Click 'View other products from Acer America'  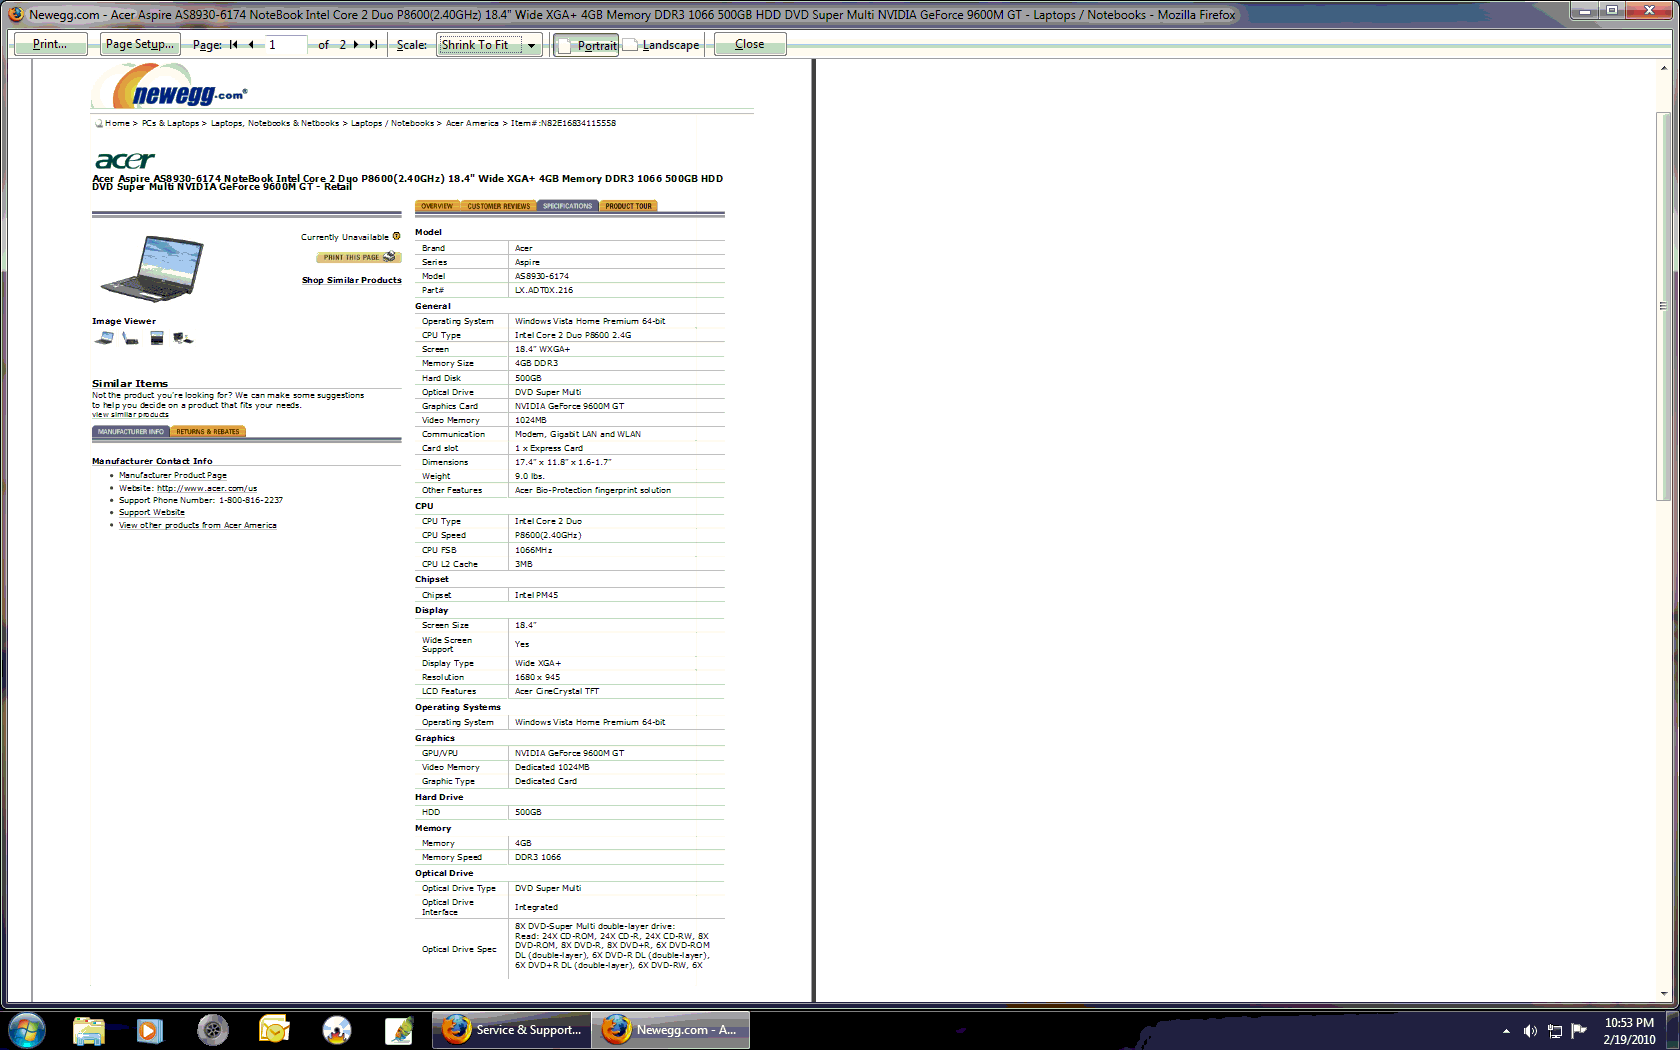tap(198, 526)
